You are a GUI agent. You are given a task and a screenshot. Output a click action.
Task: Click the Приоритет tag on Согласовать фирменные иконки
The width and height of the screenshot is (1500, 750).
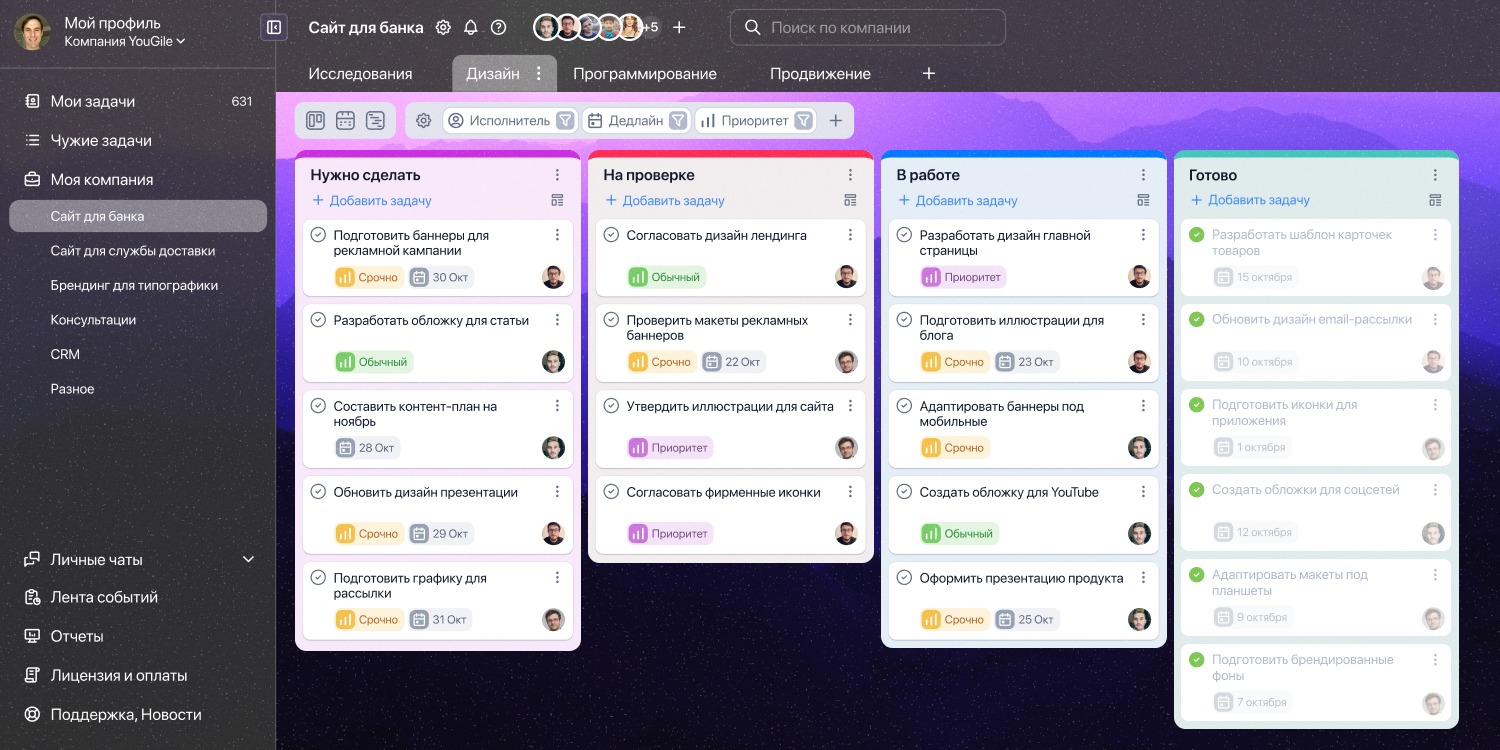point(669,534)
